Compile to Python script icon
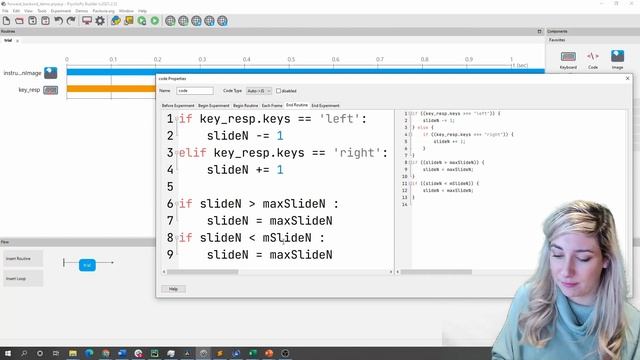 click(116, 21)
